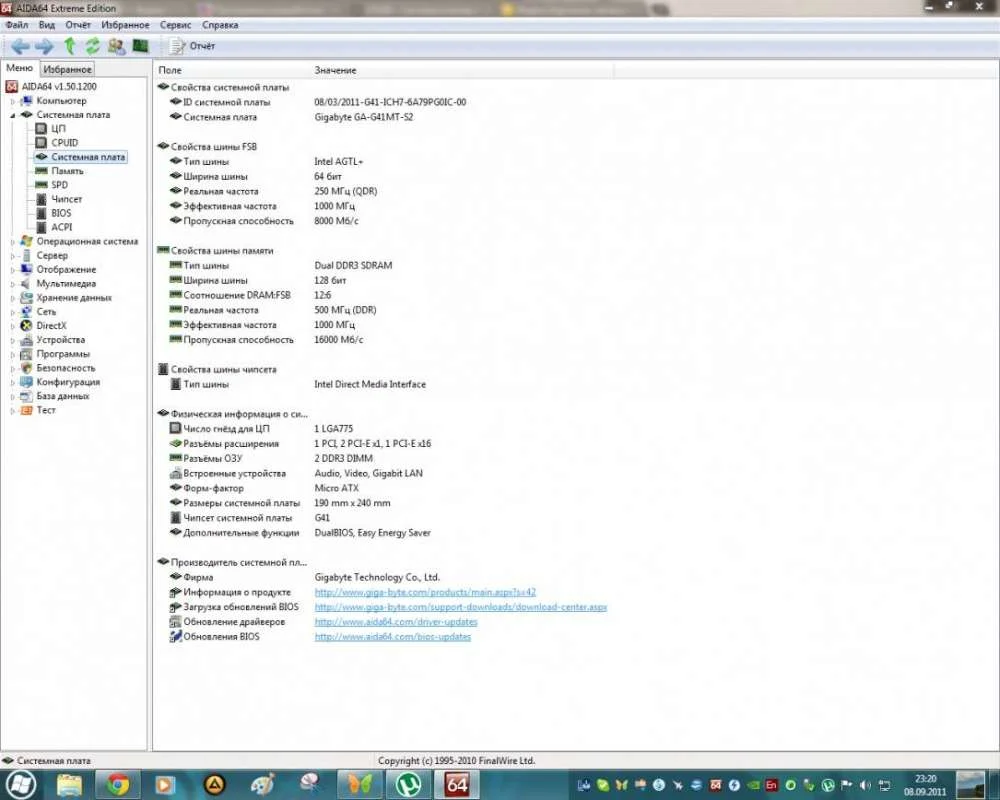Expand the Мультимедиа node
This screenshot has width=1000, height=800.
click(12, 284)
